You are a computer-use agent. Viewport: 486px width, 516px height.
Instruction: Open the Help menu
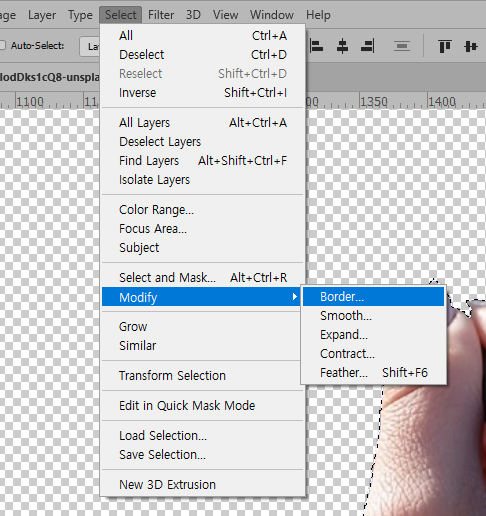tap(318, 15)
